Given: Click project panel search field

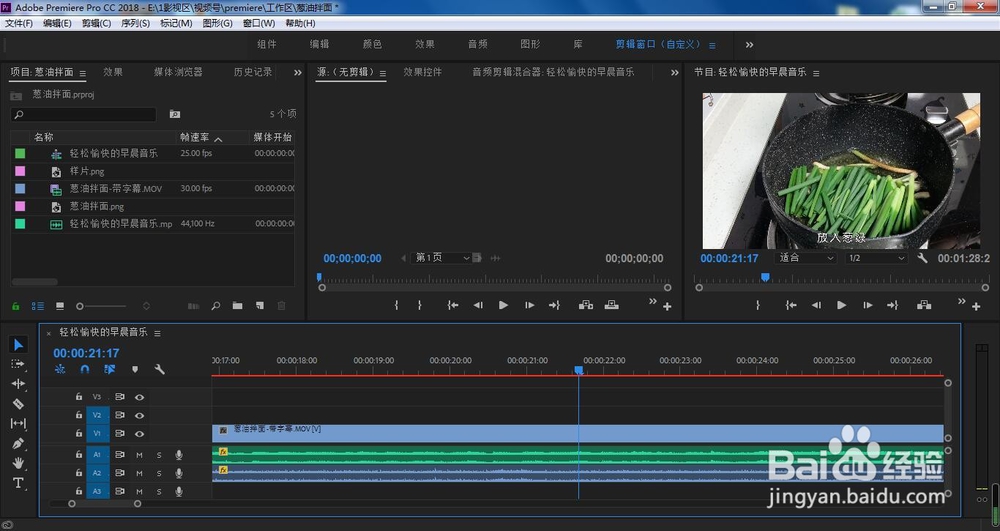Looking at the screenshot, I should coord(84,114).
